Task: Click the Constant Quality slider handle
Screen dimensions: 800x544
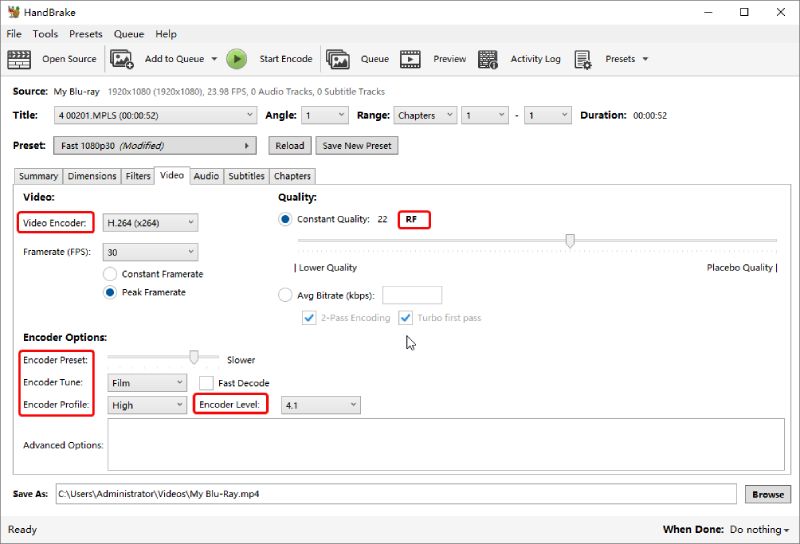Action: (x=570, y=240)
